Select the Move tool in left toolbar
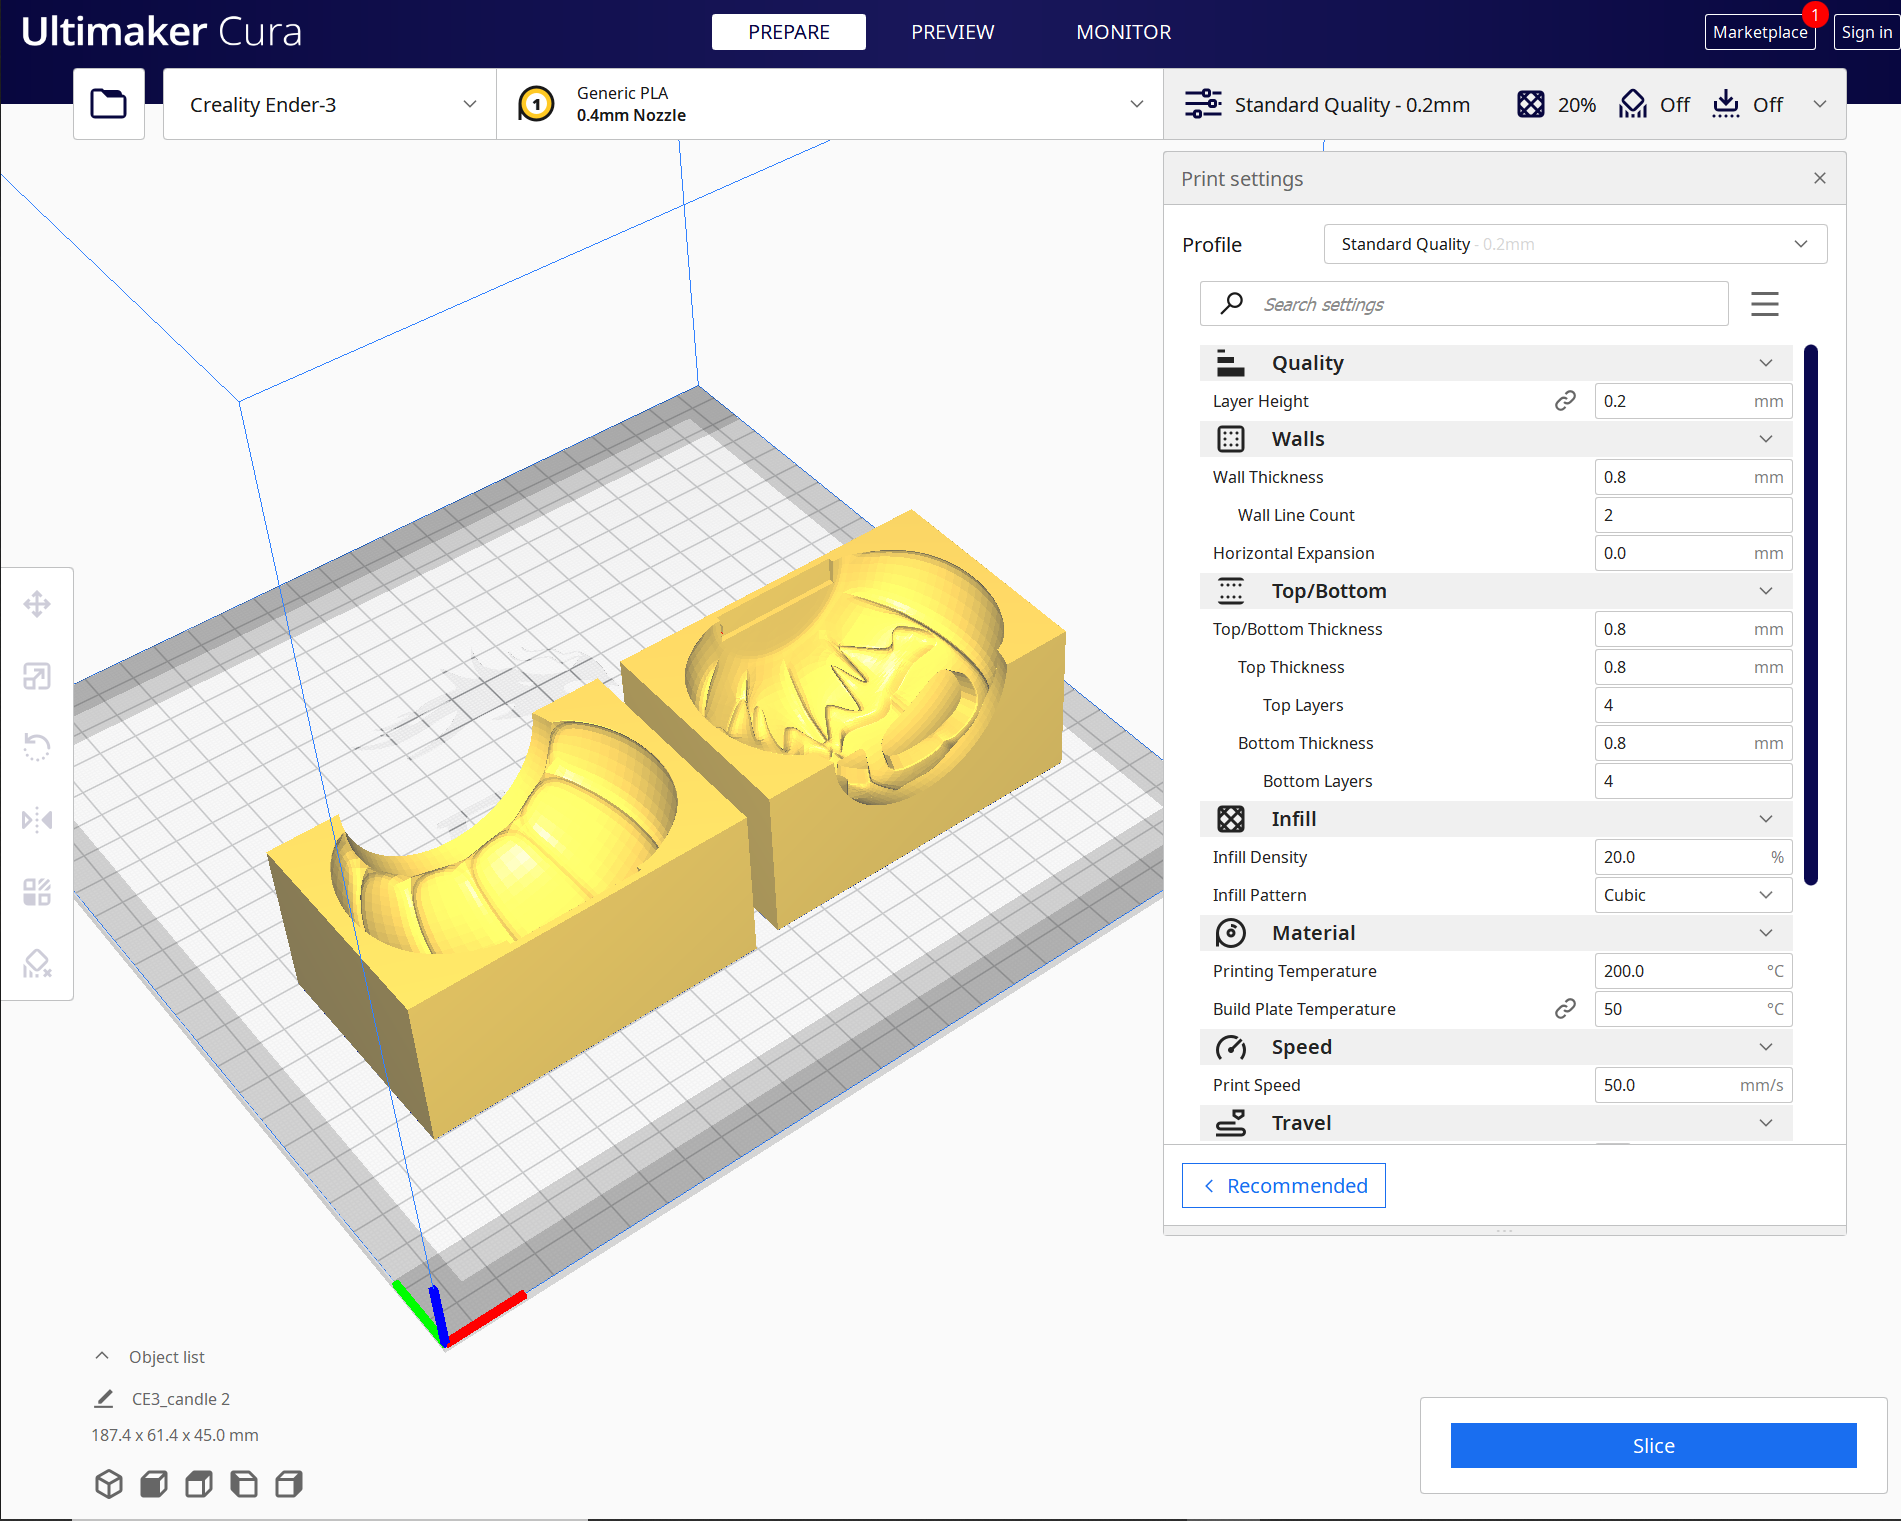The image size is (1901, 1521). coord(37,604)
